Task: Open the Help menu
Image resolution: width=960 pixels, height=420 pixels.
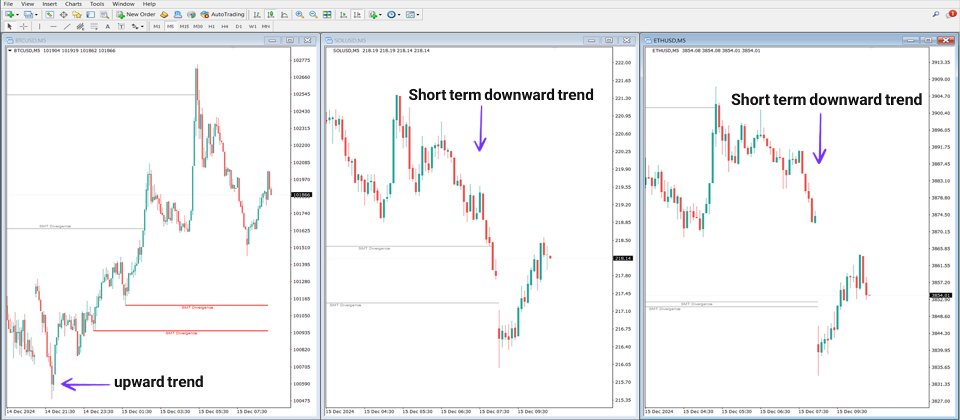Action: (x=149, y=4)
